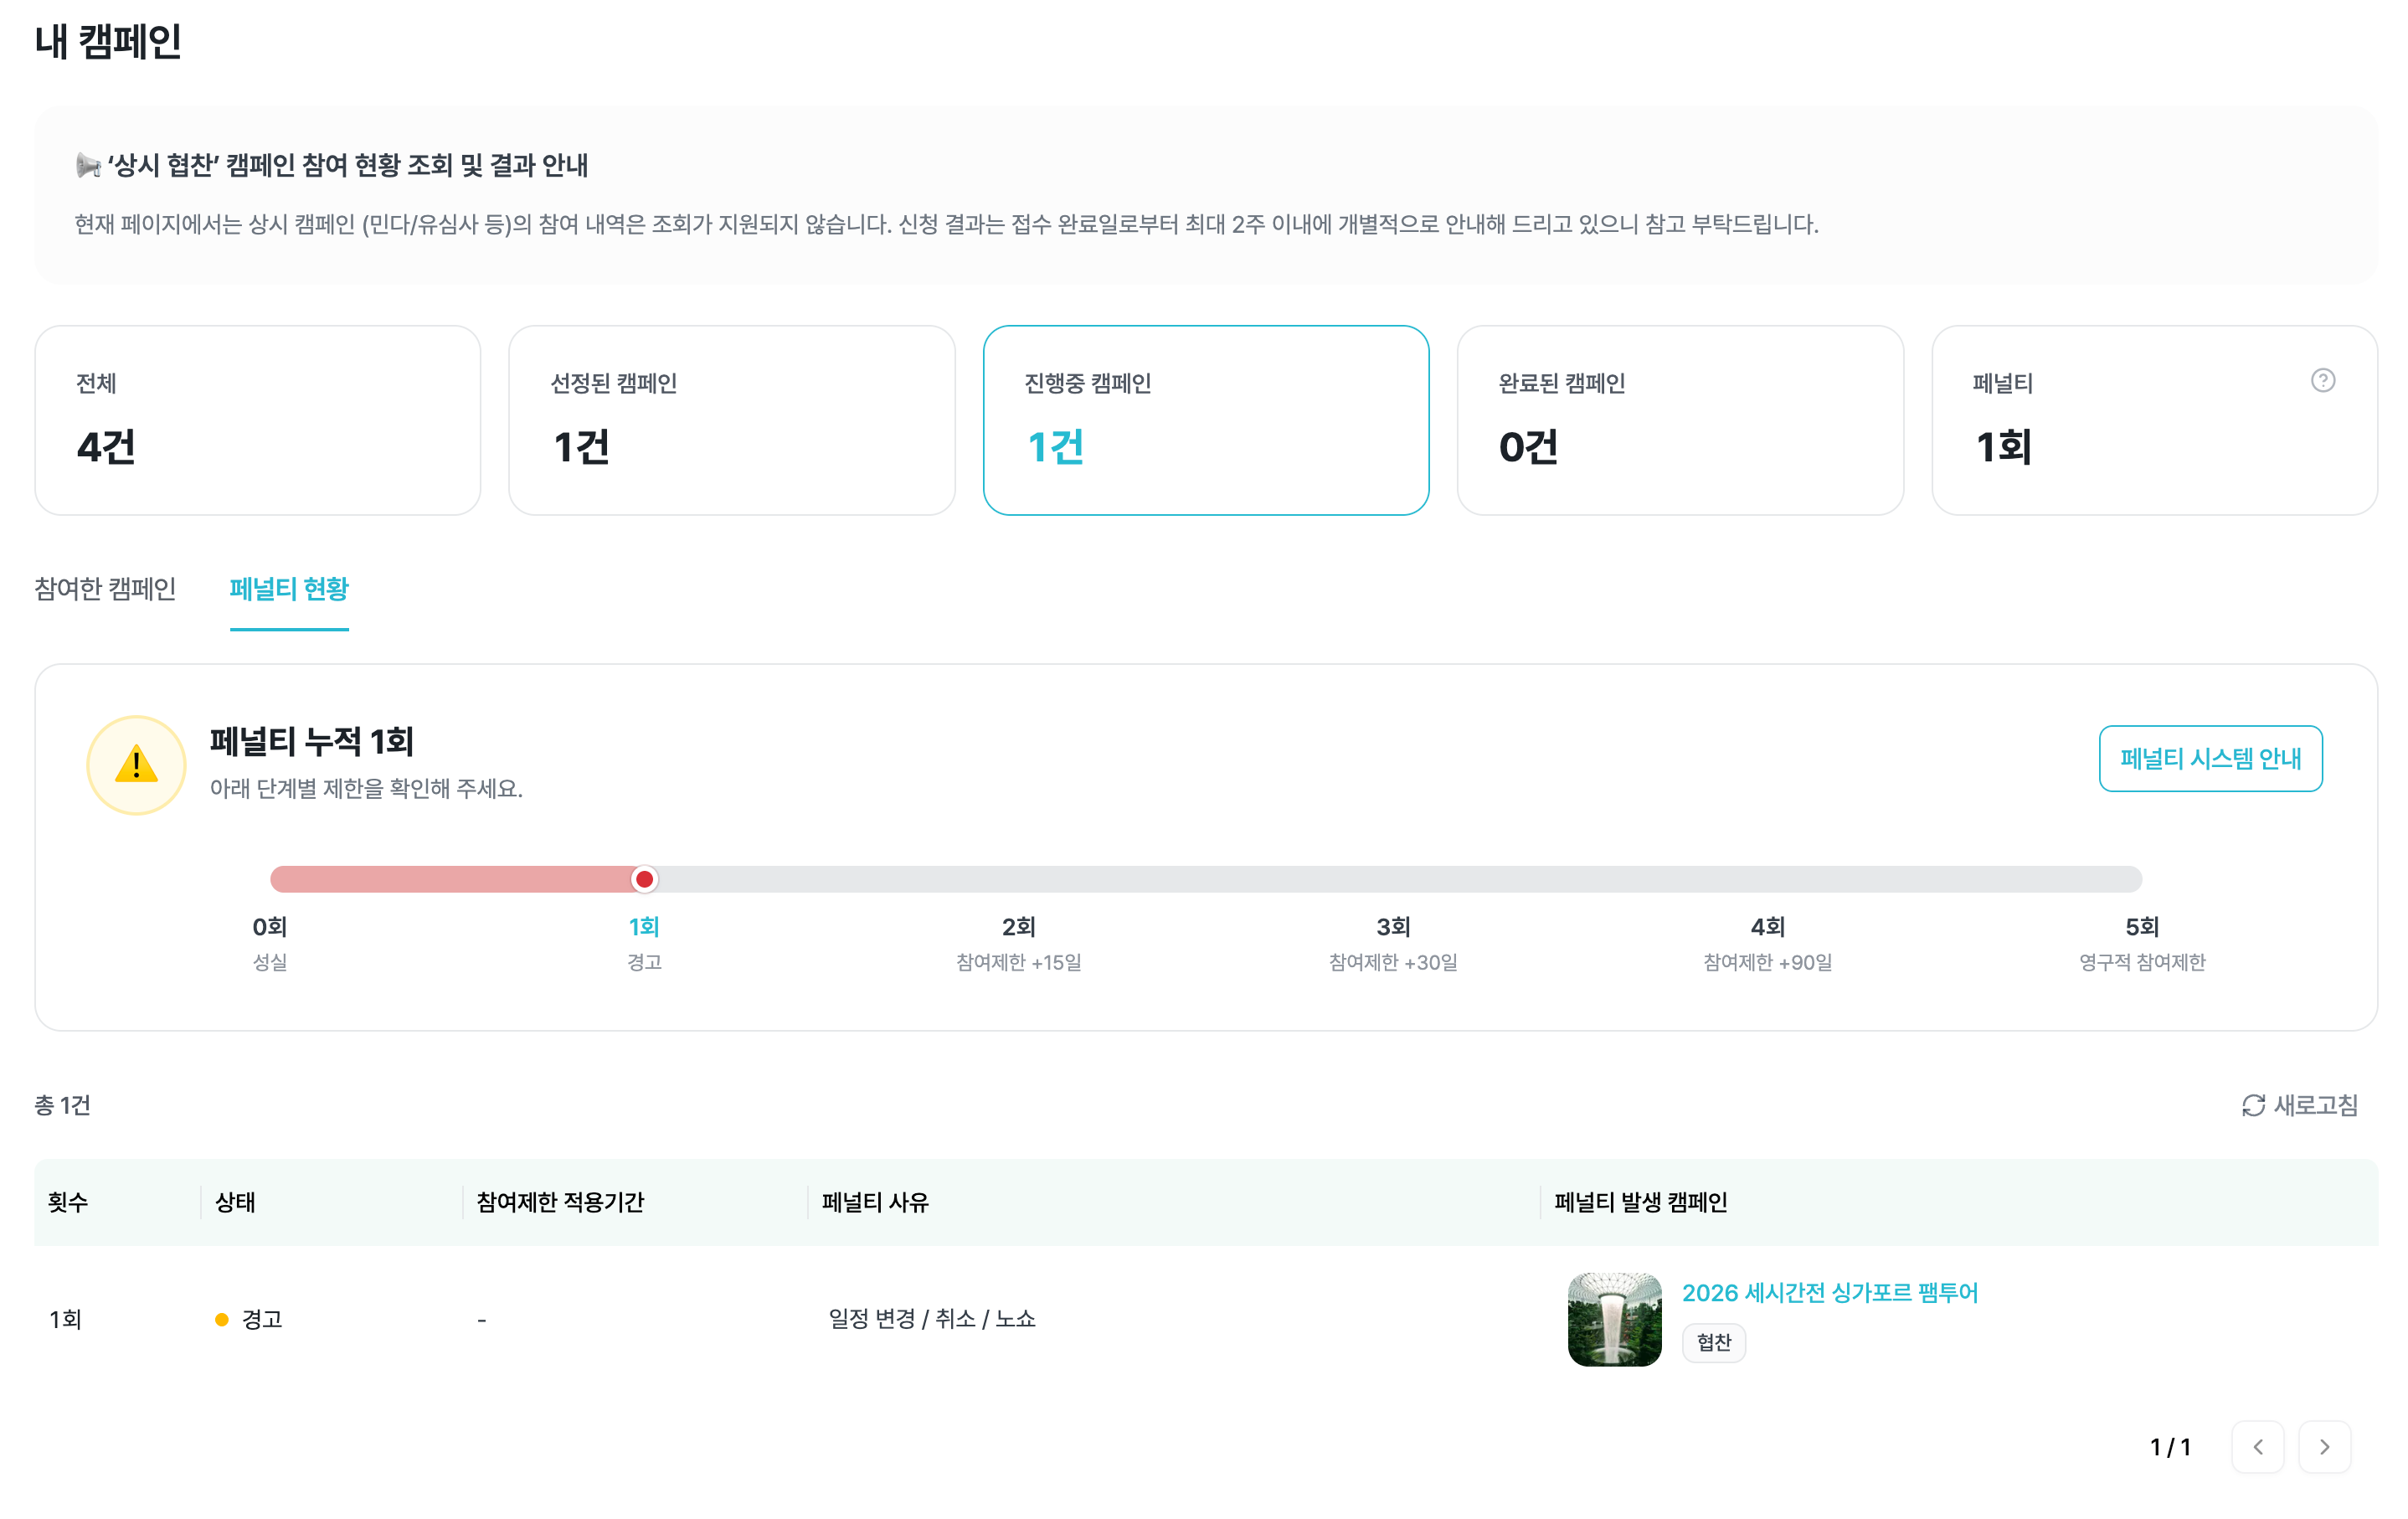This screenshot has height=1519, width=2408.
Task: Click the red marker on penalty progress bar
Action: (x=644, y=879)
